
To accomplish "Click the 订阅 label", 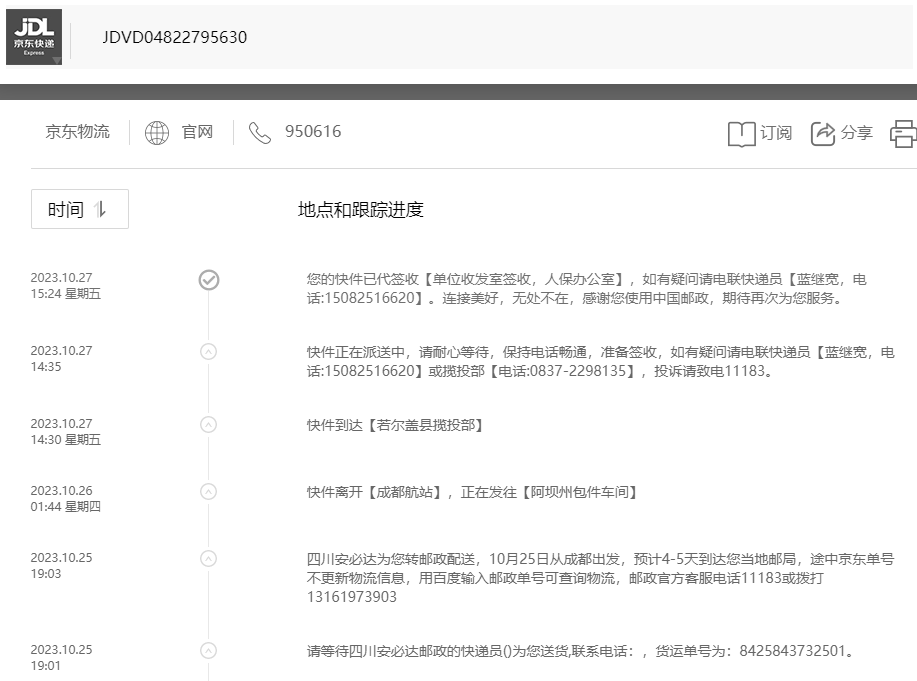I will click(x=775, y=133).
